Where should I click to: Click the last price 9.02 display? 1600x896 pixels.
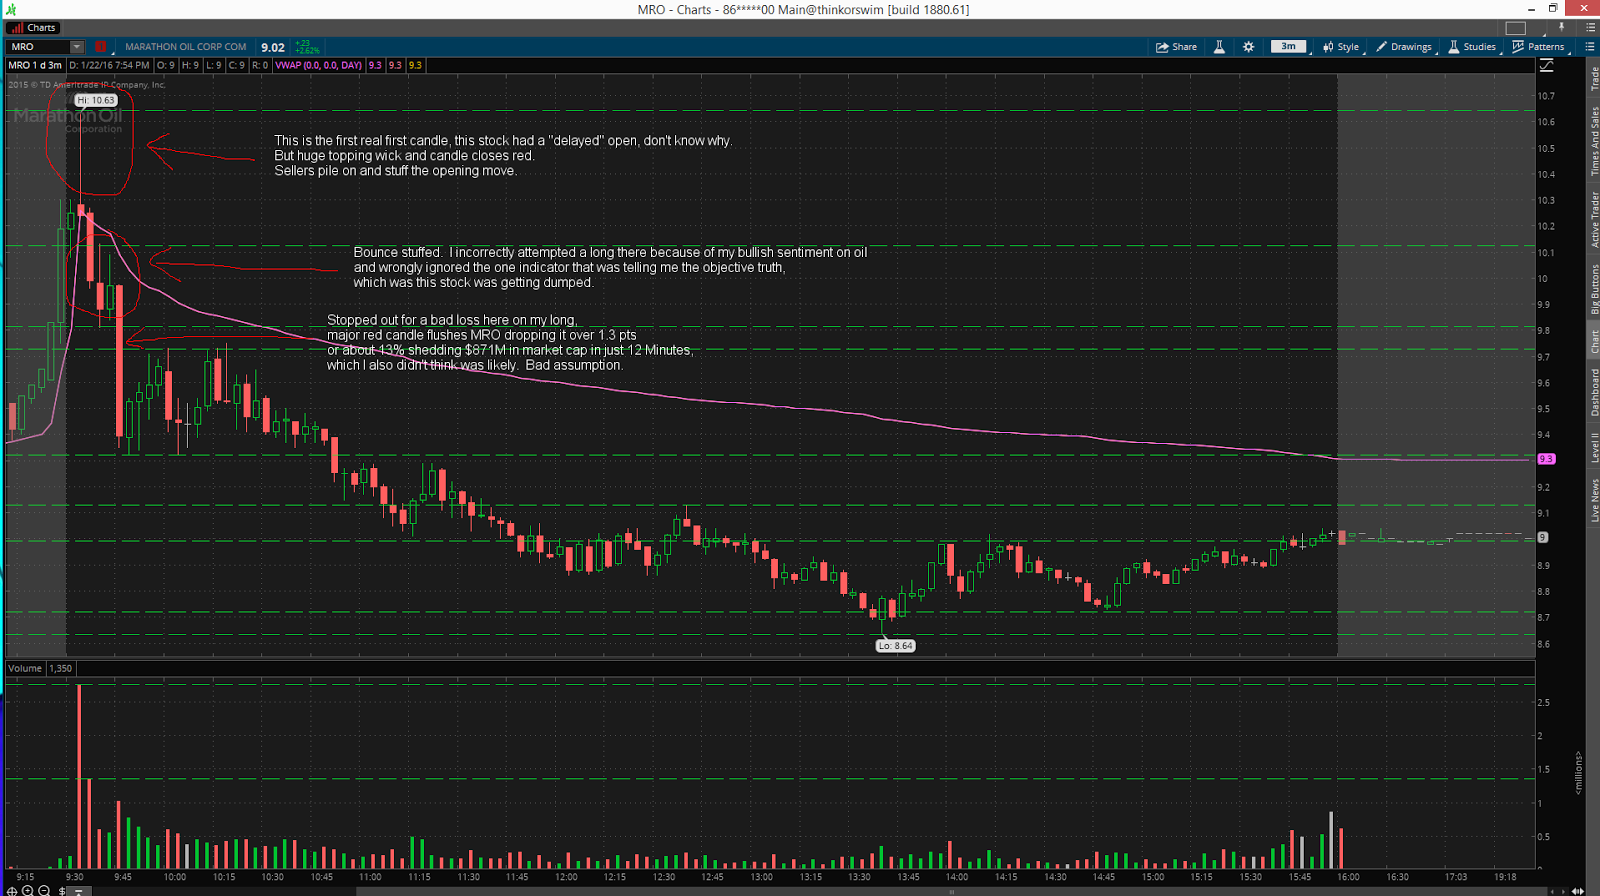tap(273, 47)
